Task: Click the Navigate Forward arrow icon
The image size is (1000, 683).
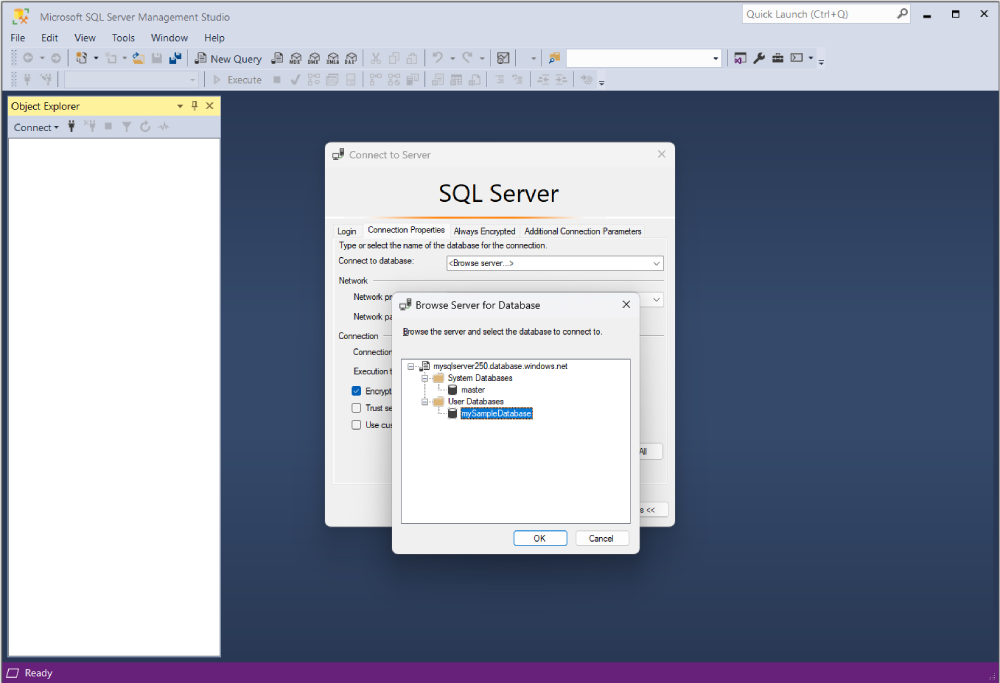Action: tap(55, 59)
